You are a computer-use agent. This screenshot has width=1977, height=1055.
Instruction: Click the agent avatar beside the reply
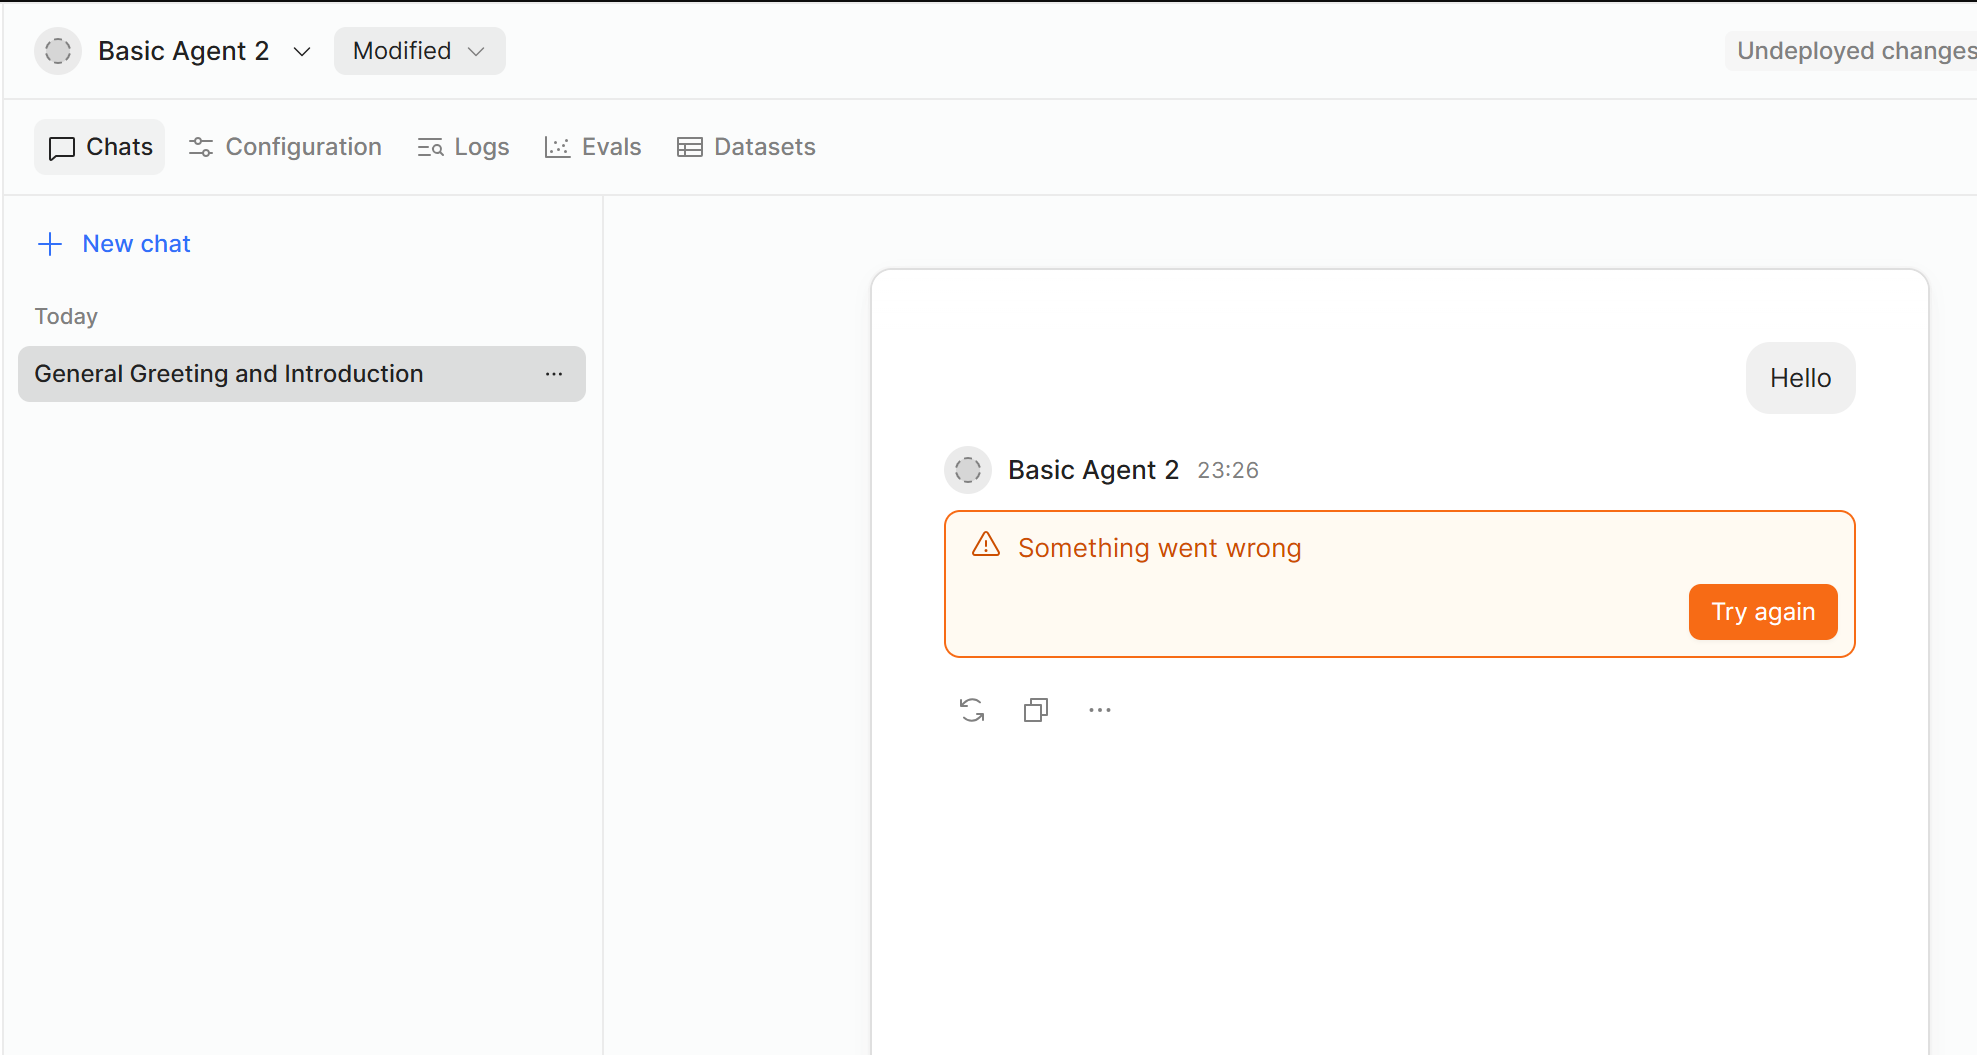968,470
